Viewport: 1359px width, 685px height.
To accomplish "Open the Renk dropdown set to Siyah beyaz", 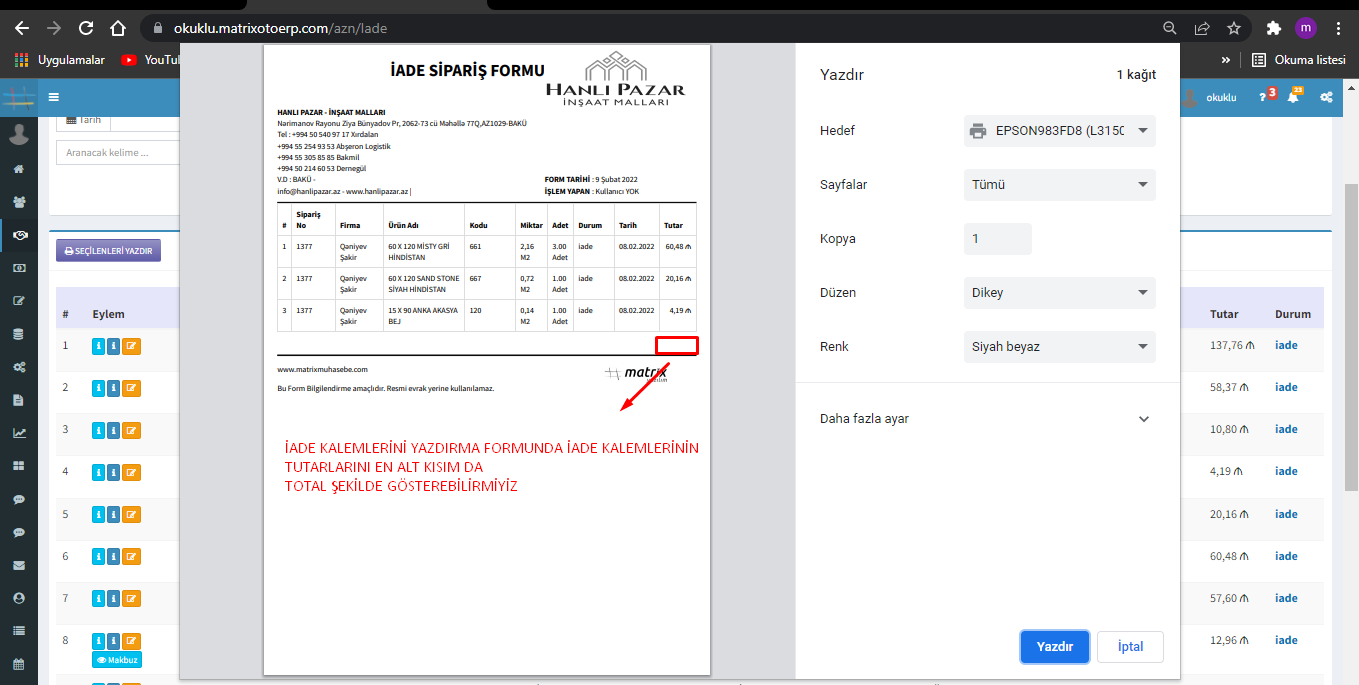I will pyautogui.click(x=1059, y=347).
